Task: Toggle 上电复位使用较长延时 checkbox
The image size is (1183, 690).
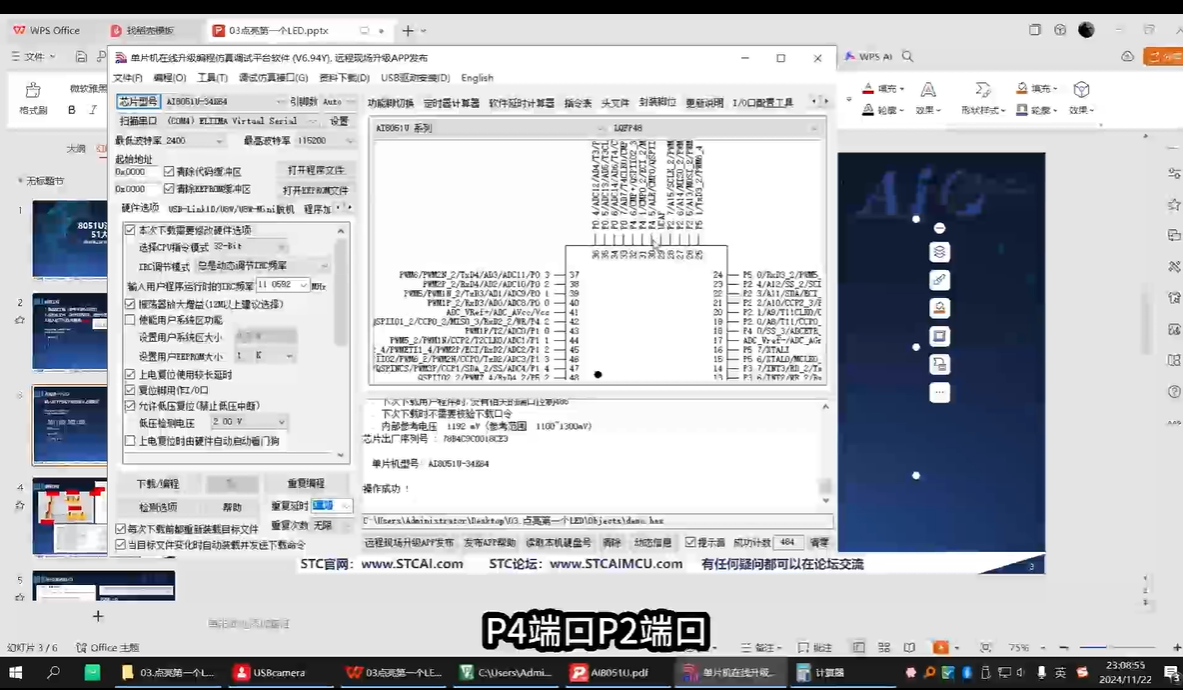Action: tap(130, 374)
